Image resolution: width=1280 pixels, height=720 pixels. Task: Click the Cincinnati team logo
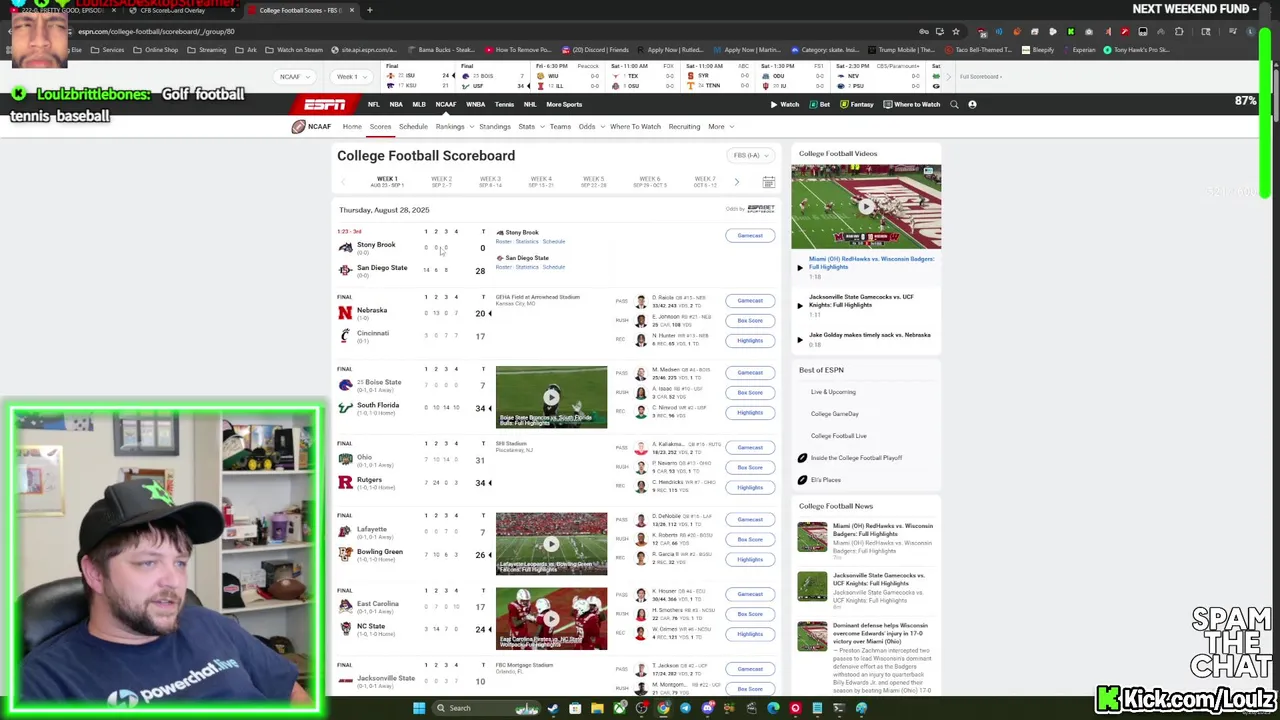tap(345, 335)
